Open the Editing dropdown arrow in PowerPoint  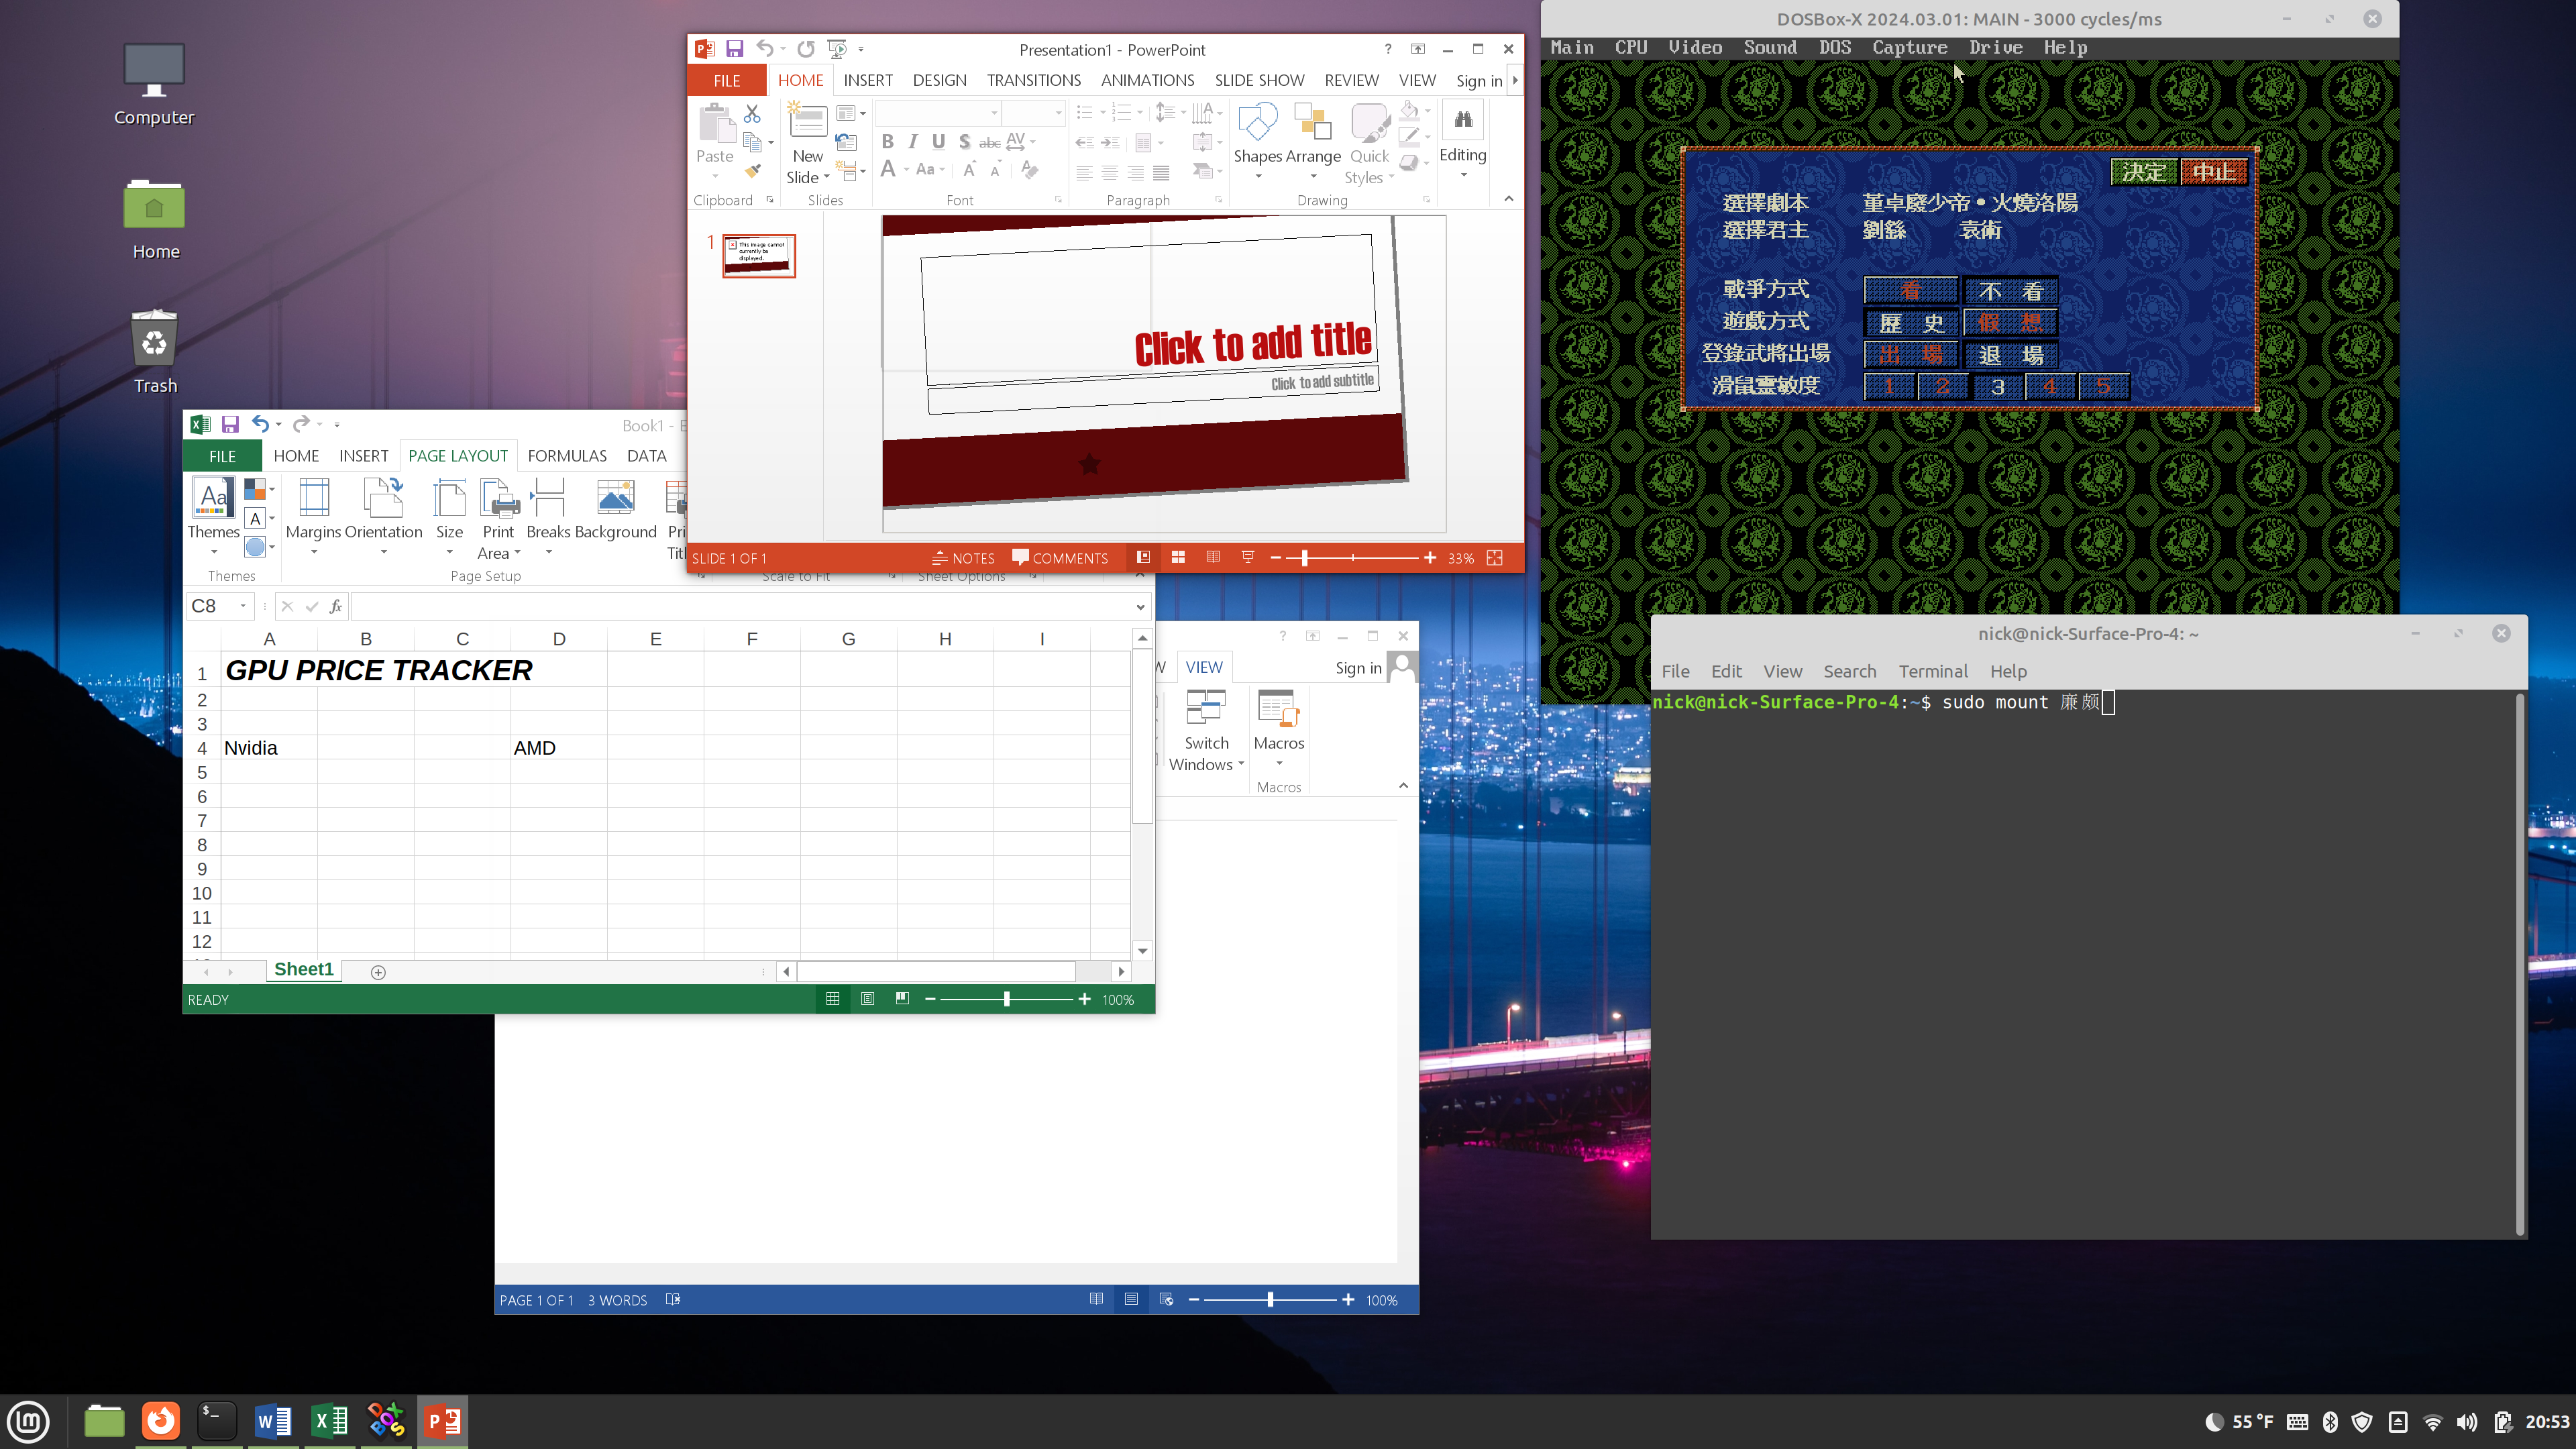pyautogui.click(x=1463, y=176)
